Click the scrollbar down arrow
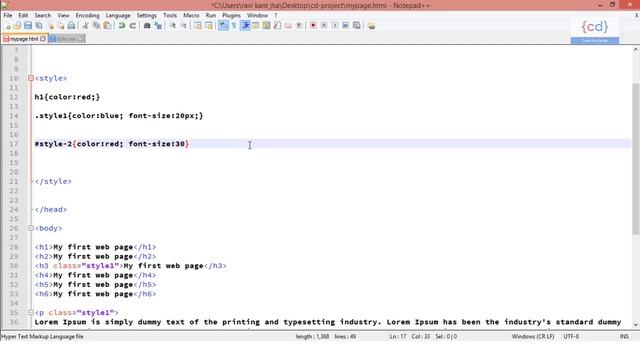 (x=636, y=325)
